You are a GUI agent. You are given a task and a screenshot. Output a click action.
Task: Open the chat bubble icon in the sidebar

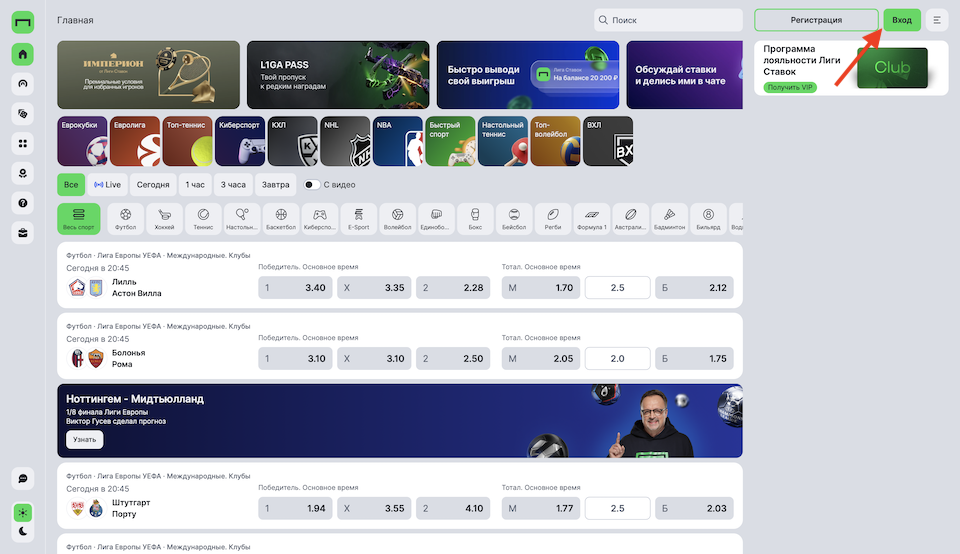pos(23,479)
